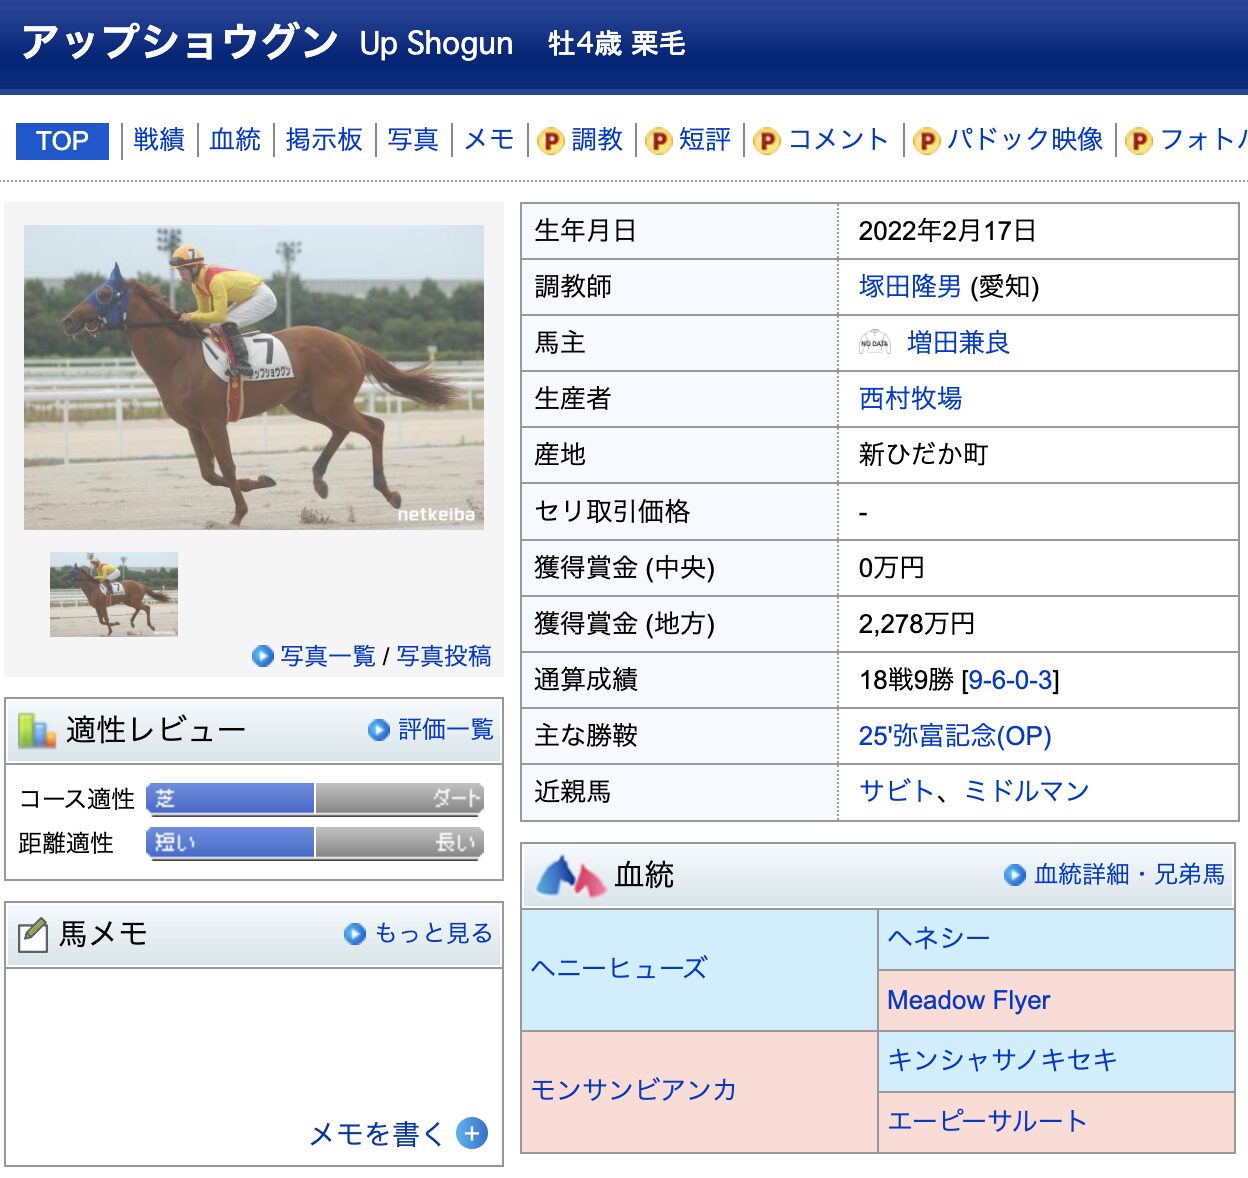Image resolution: width=1248 pixels, height=1178 pixels.
Task: Open the 25'弥富記念(OP) race link
Action: (x=955, y=736)
